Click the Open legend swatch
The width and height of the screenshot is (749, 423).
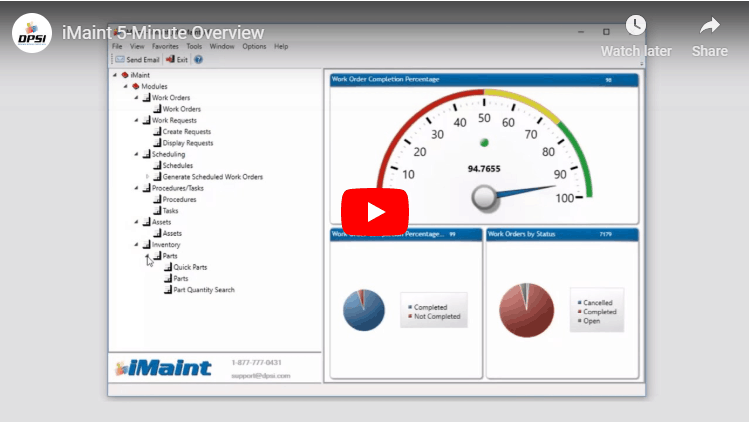click(579, 321)
